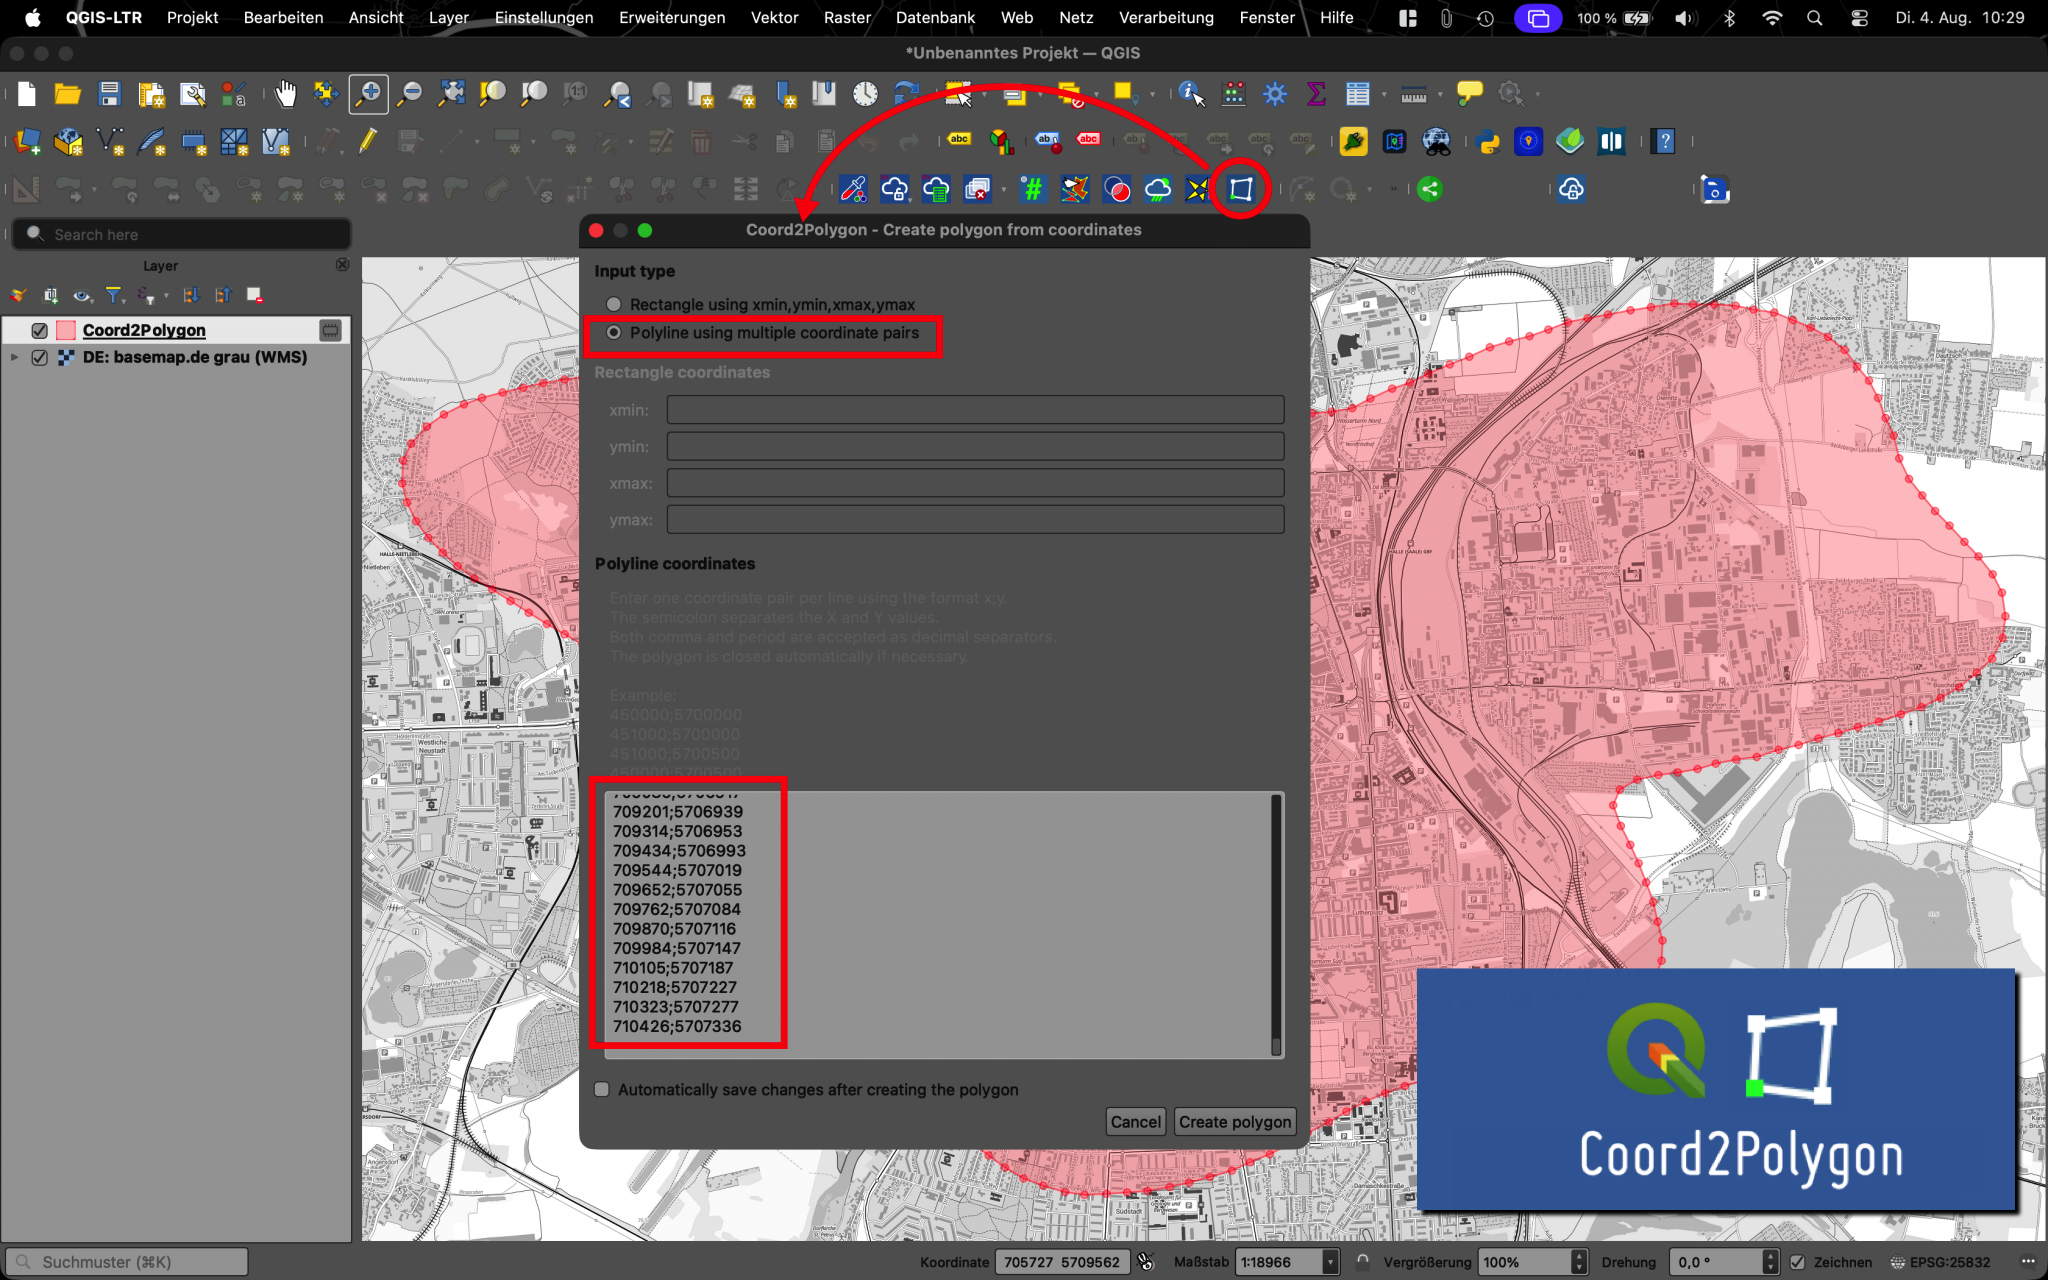Viewport: 2048px width, 1280px height.
Task: Click the Koordinate value field
Action: [x=1062, y=1262]
